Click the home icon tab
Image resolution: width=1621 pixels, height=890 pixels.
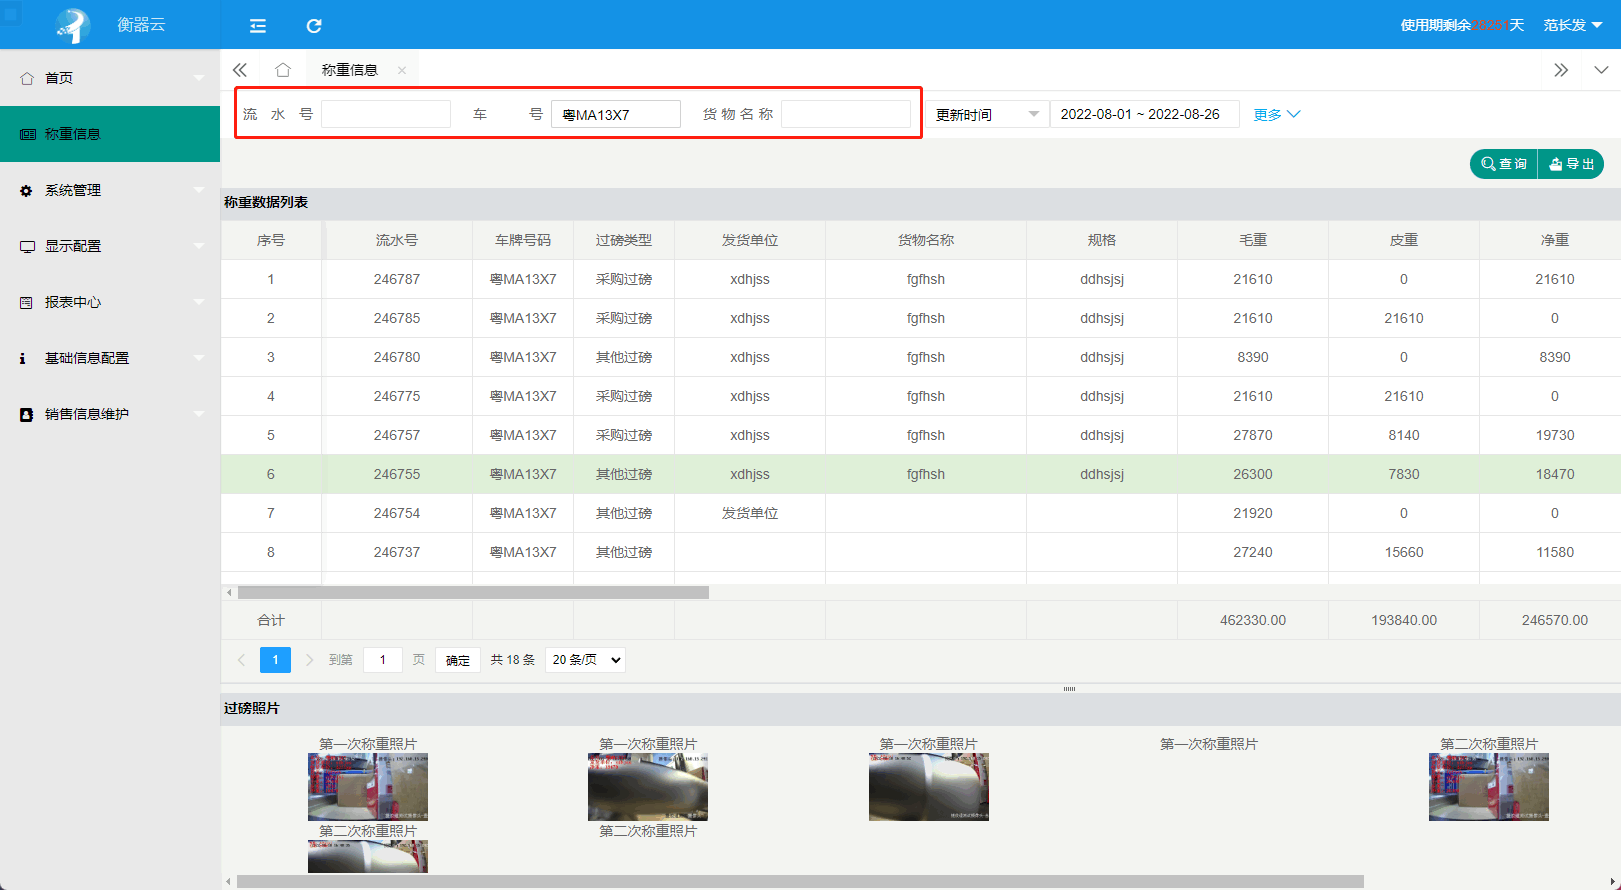(283, 70)
